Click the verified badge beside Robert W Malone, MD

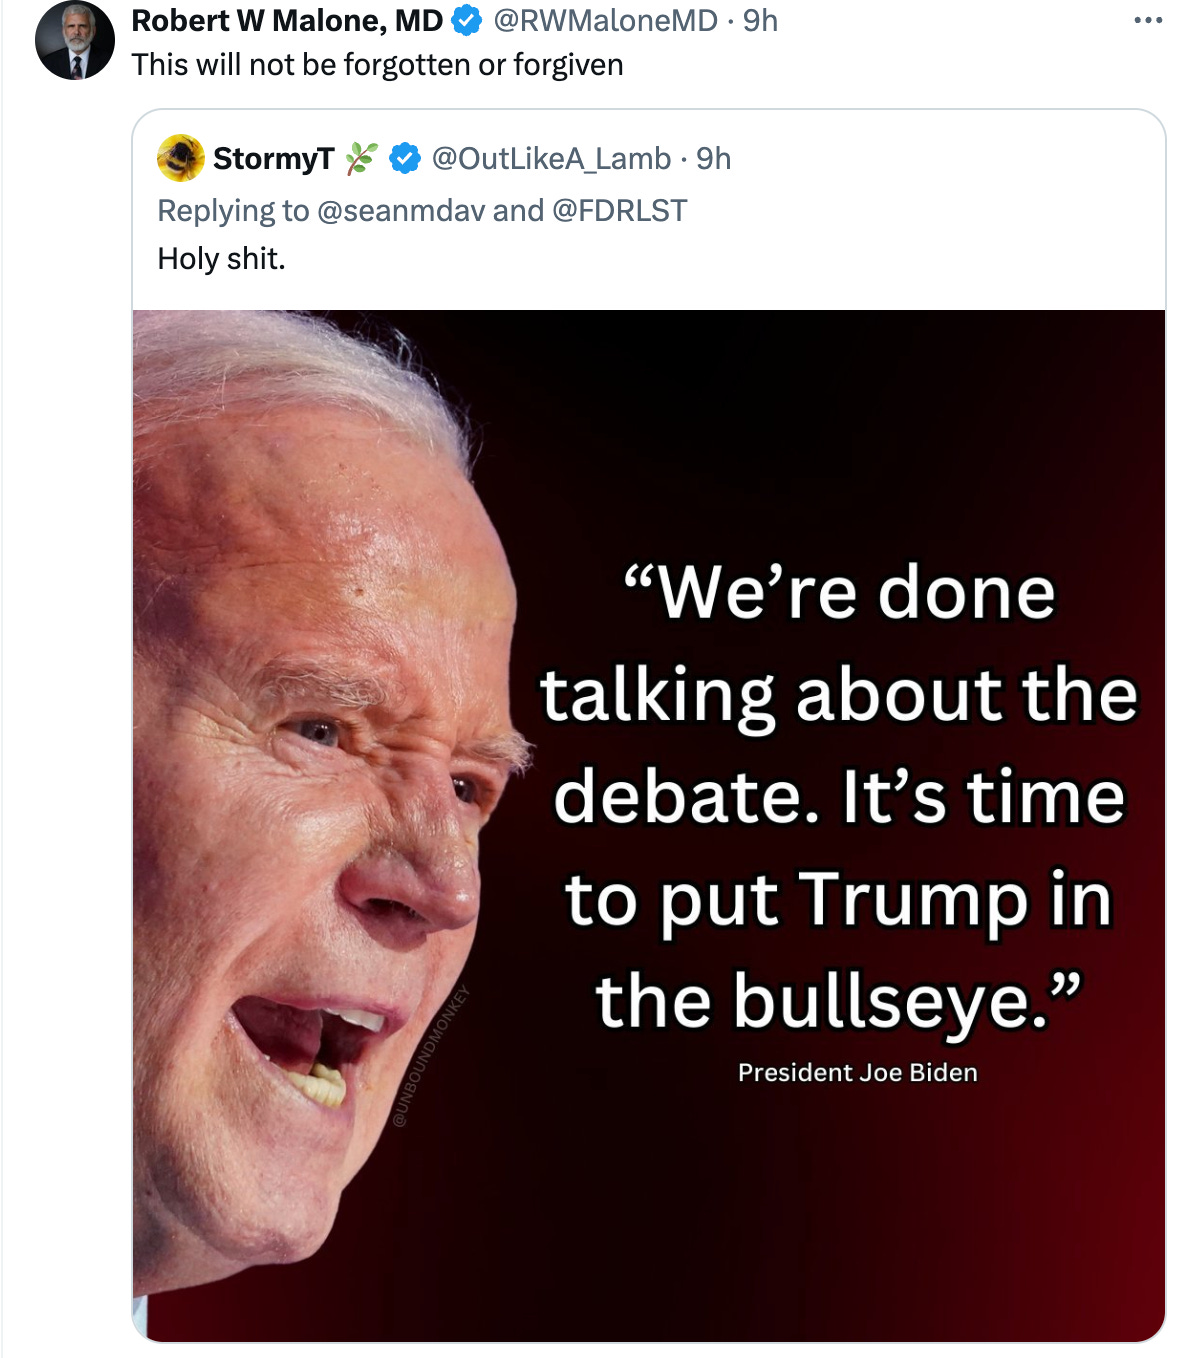tap(467, 21)
